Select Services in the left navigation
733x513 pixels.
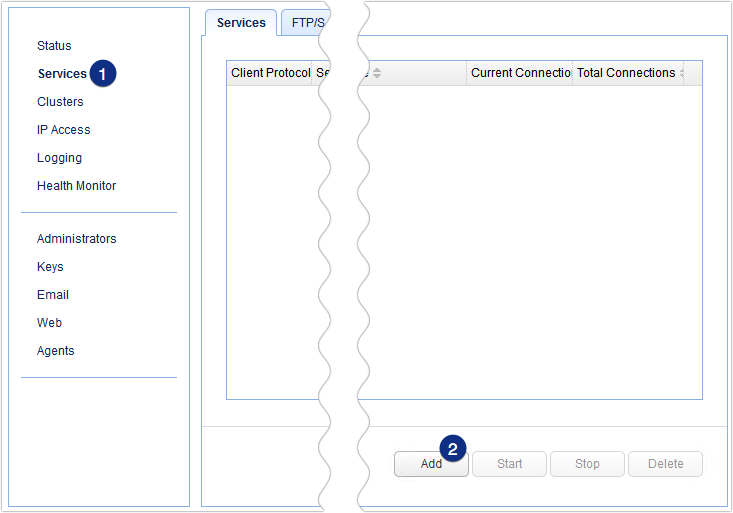[x=62, y=74]
